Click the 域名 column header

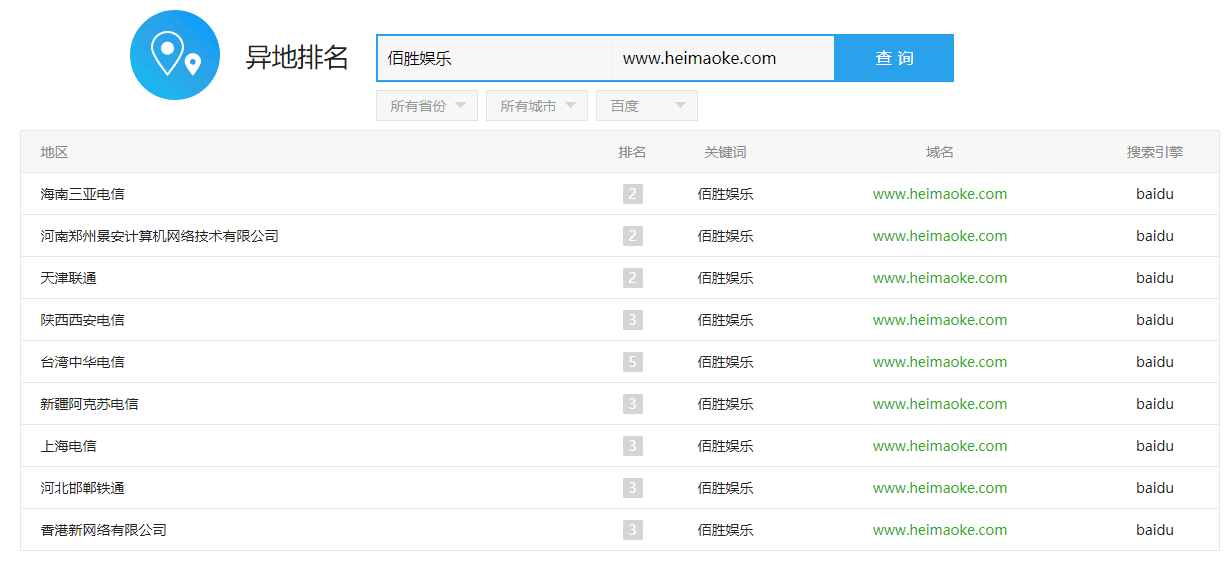point(940,152)
